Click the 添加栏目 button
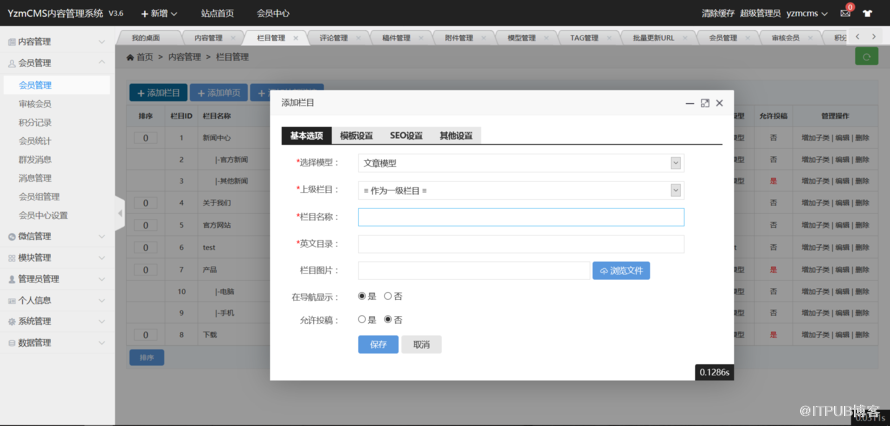890x426 pixels. tap(158, 93)
